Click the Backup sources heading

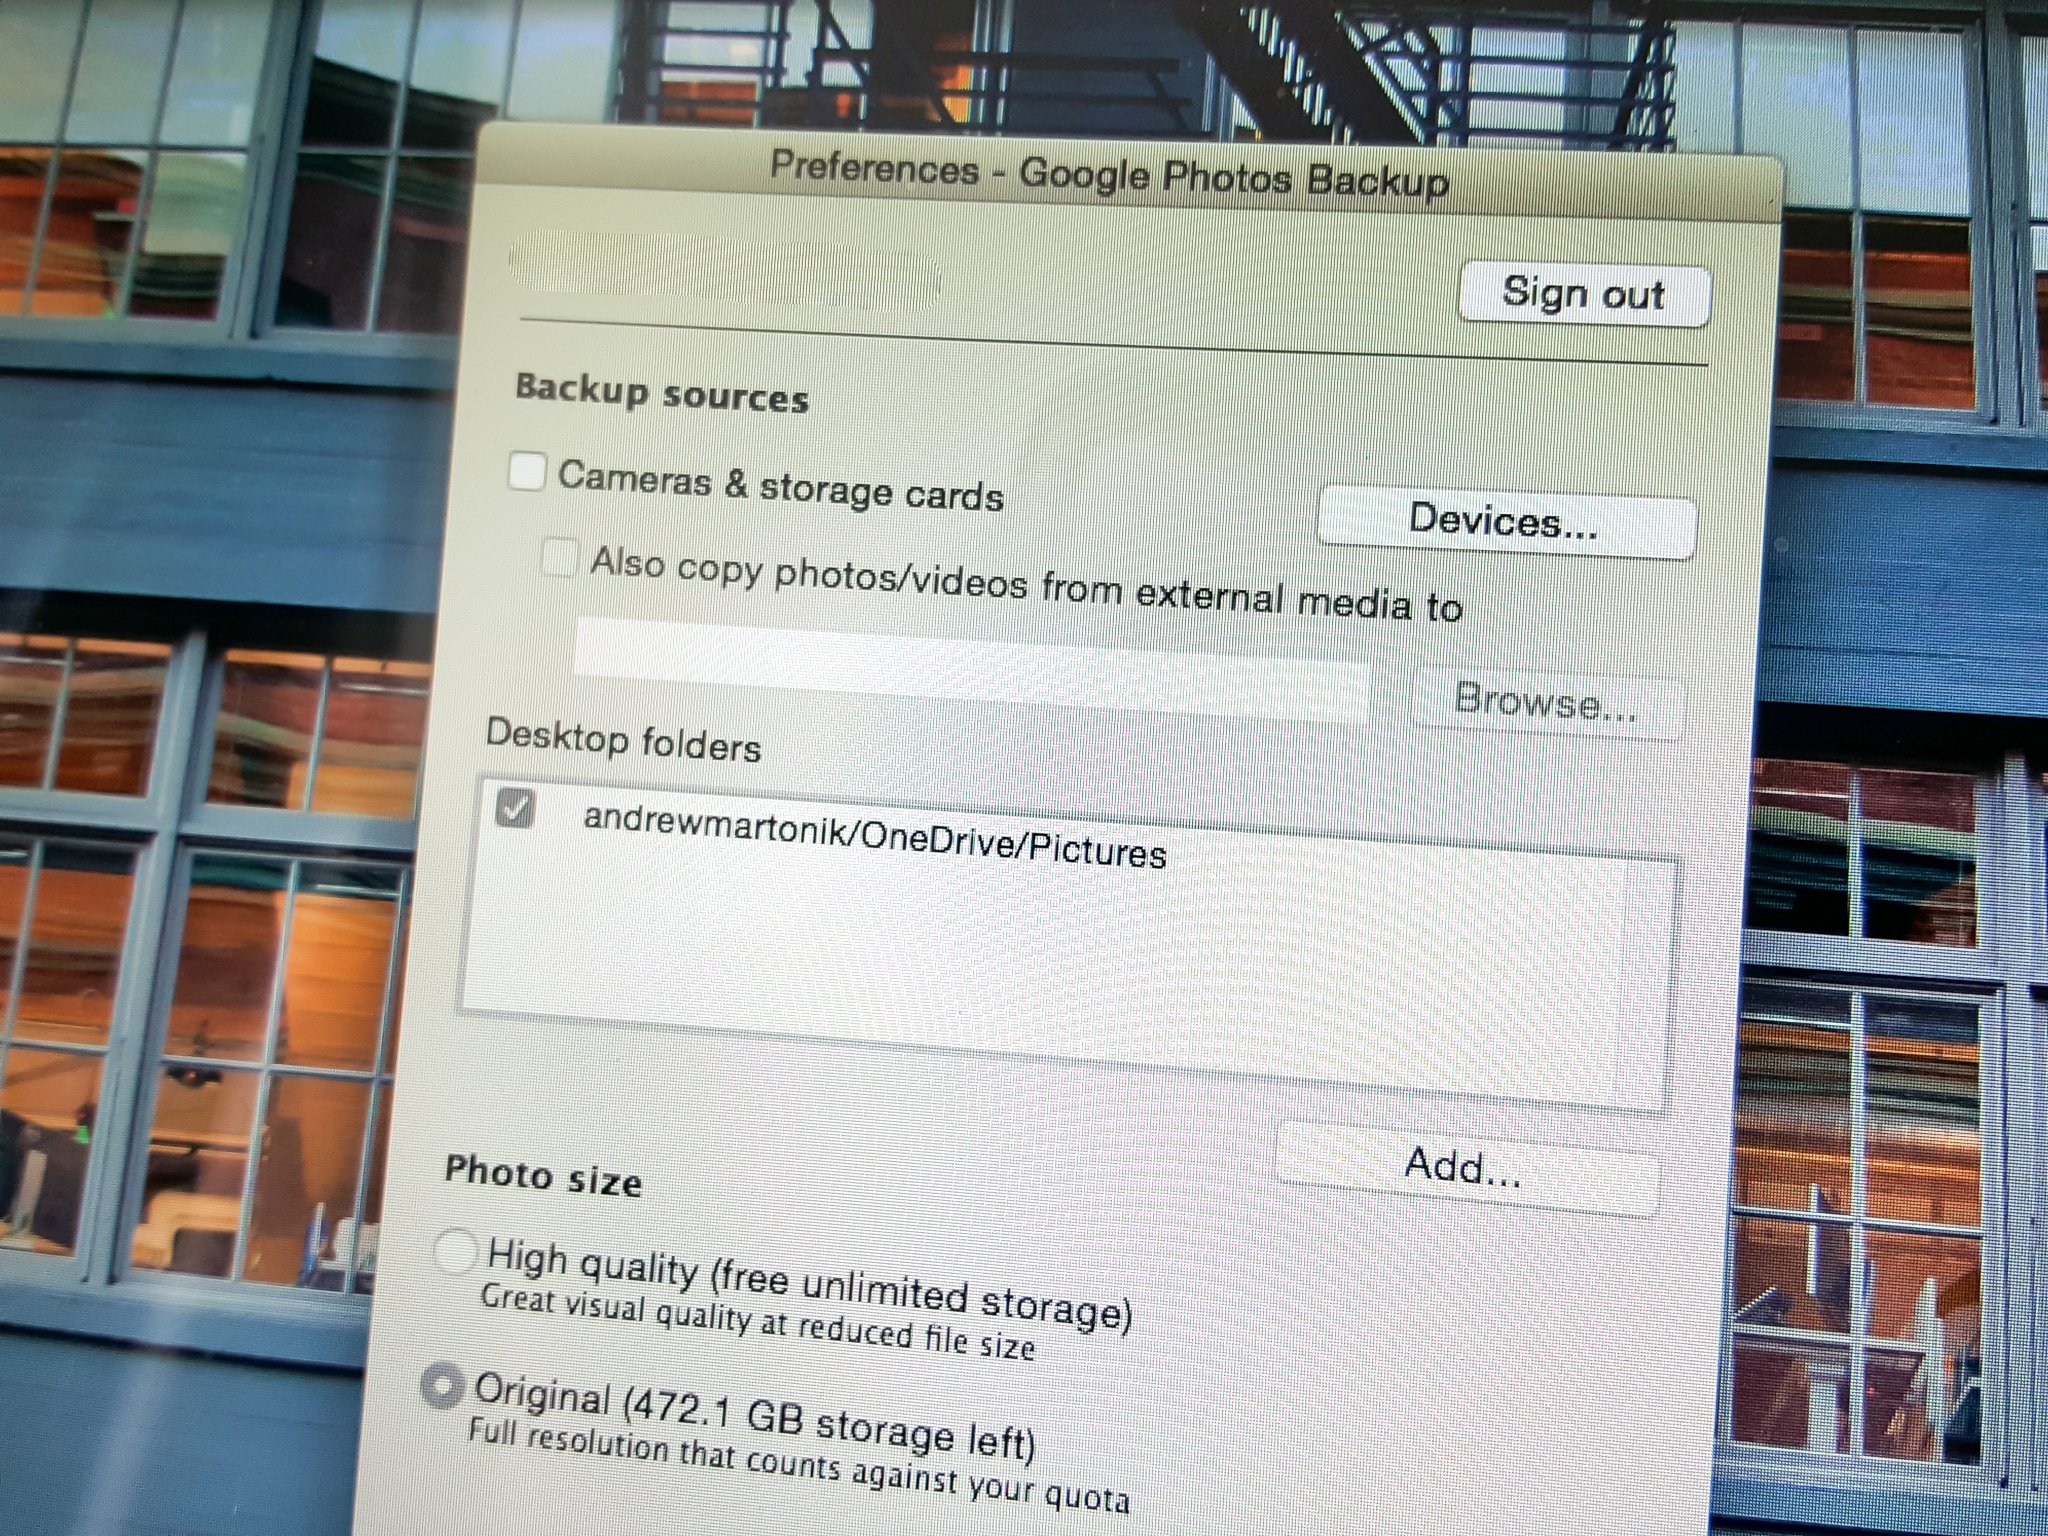(661, 393)
